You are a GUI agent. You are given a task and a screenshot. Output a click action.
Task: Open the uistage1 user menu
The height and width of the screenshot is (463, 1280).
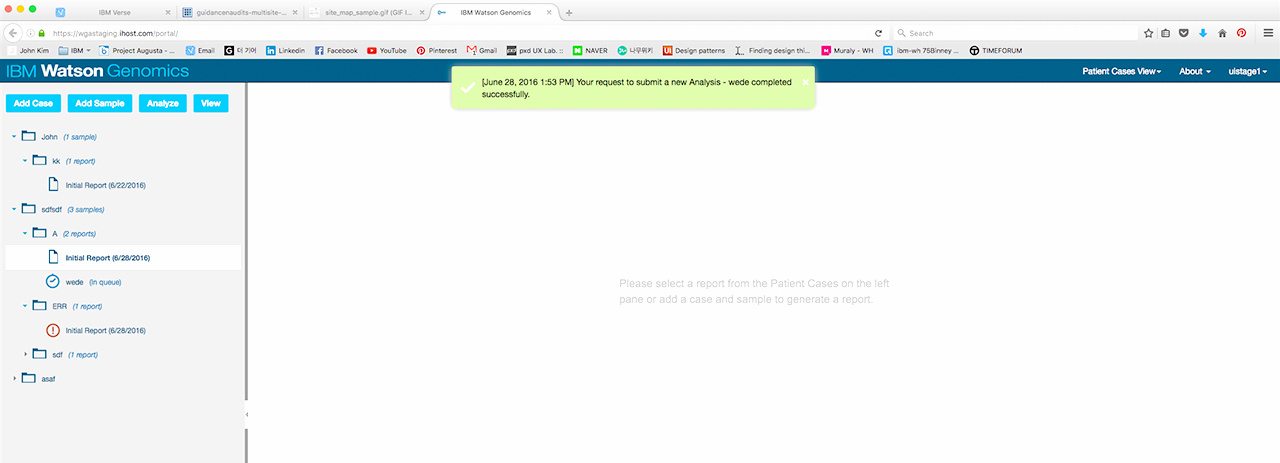[1248, 72]
